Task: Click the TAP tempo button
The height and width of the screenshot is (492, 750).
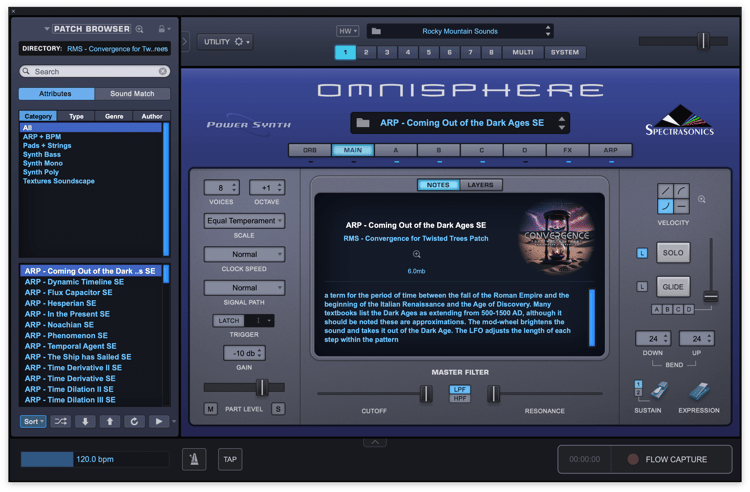Action: [230, 459]
